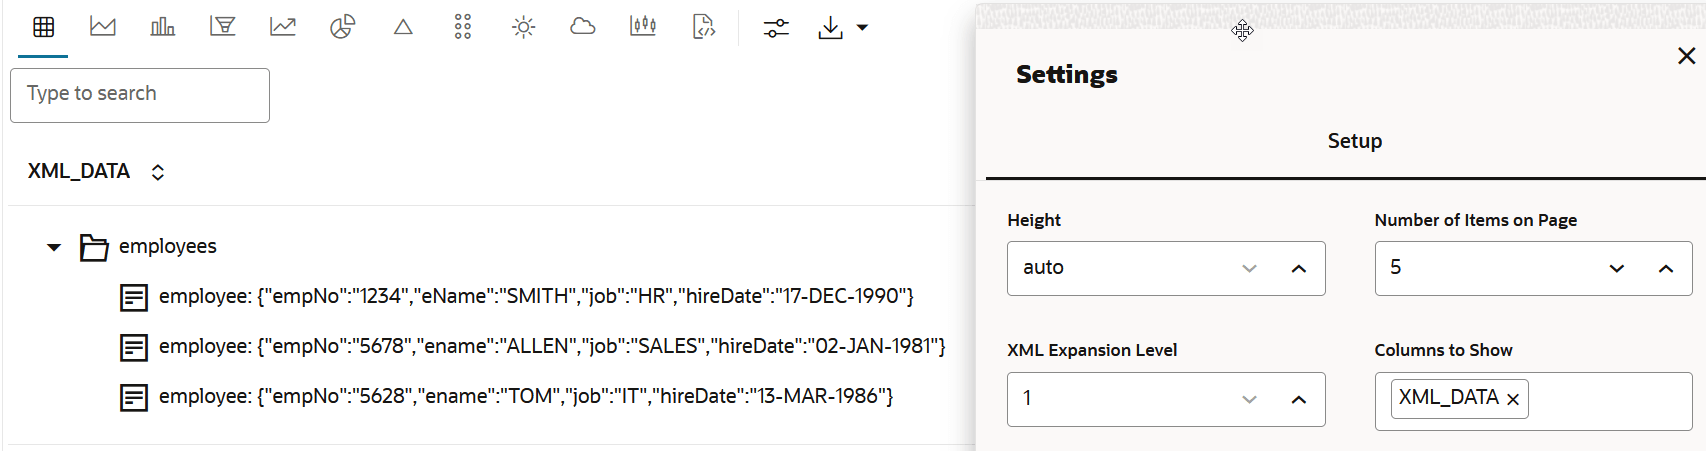This screenshot has width=1706, height=451.
Task: Collapse the employees tree node
Action: point(54,247)
